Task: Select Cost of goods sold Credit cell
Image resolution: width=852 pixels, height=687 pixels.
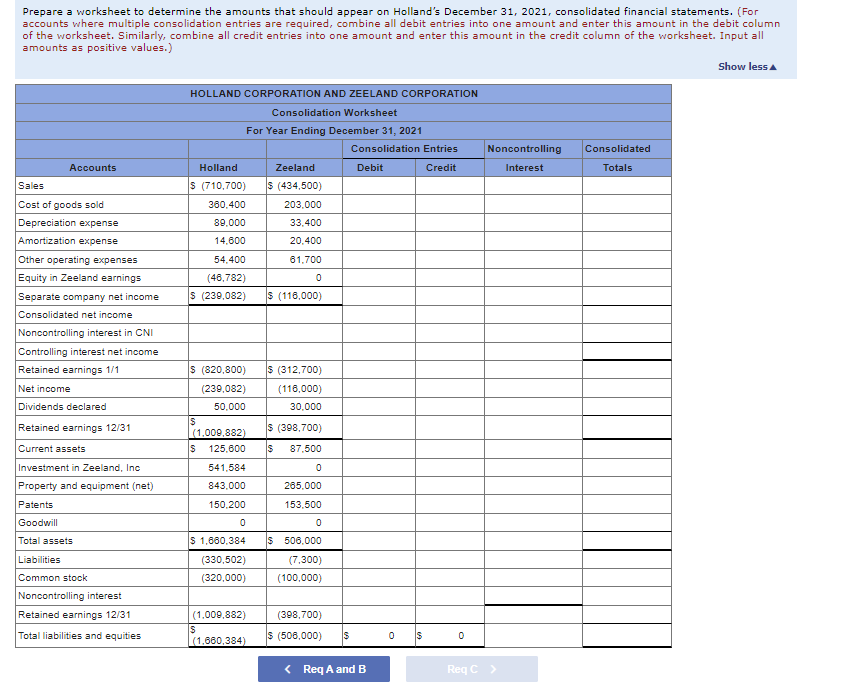Action: click(450, 204)
